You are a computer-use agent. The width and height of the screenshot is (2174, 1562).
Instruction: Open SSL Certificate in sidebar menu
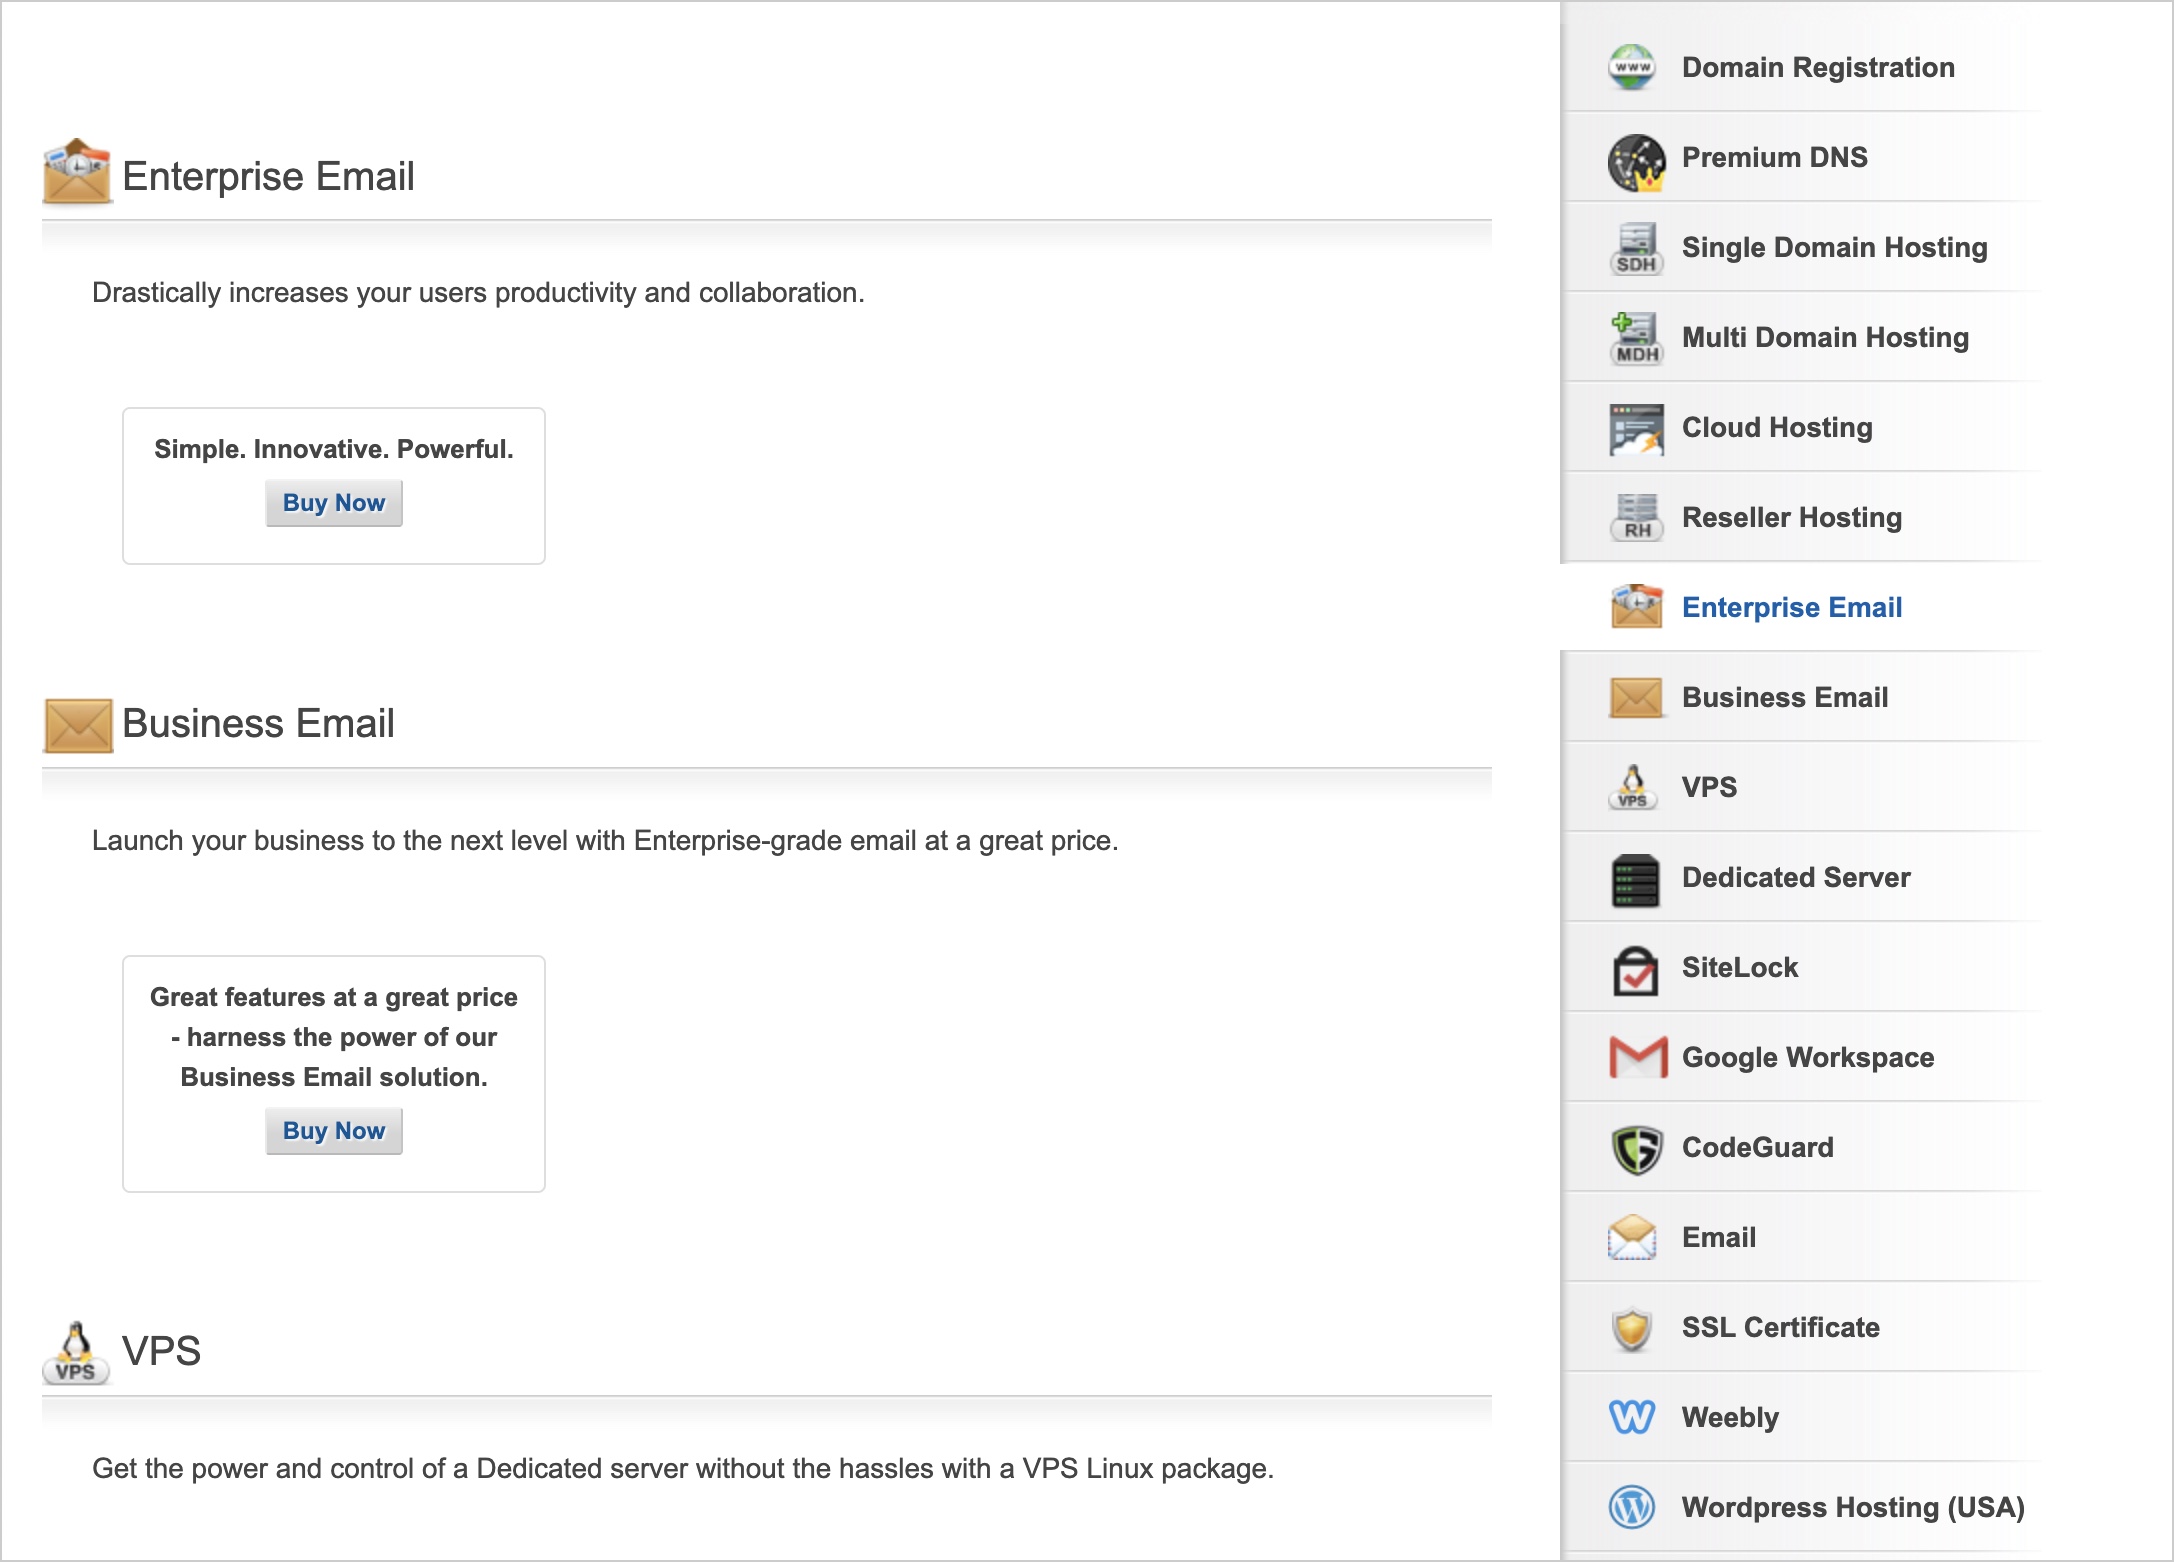tap(1780, 1327)
